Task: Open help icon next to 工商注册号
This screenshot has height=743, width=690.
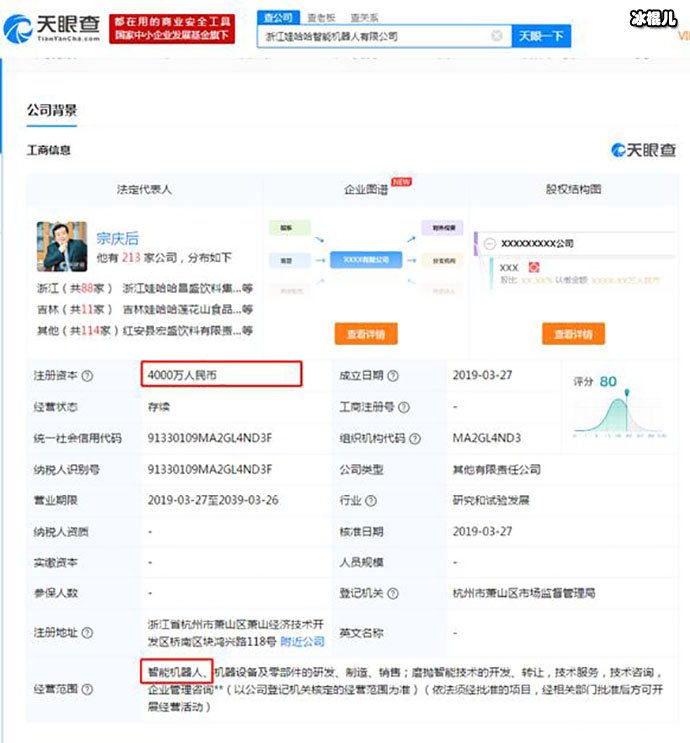Action: coord(404,407)
